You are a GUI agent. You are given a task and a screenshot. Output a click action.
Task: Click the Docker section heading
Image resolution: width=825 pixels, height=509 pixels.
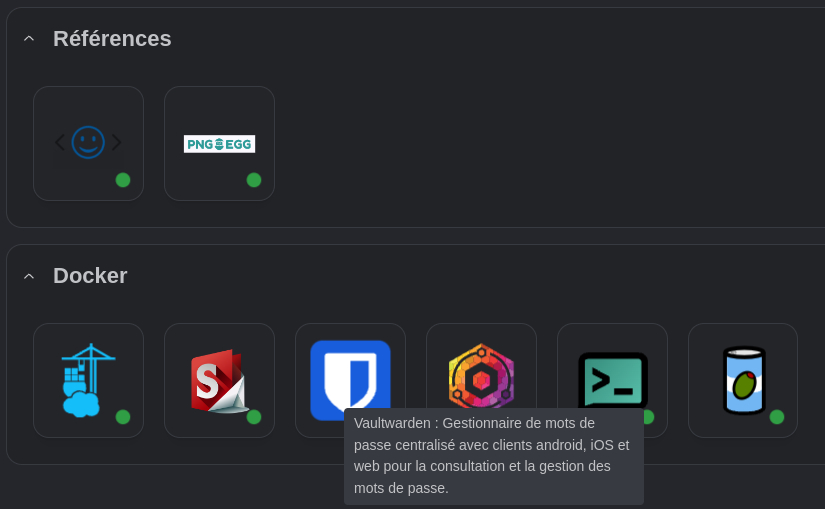click(x=90, y=276)
